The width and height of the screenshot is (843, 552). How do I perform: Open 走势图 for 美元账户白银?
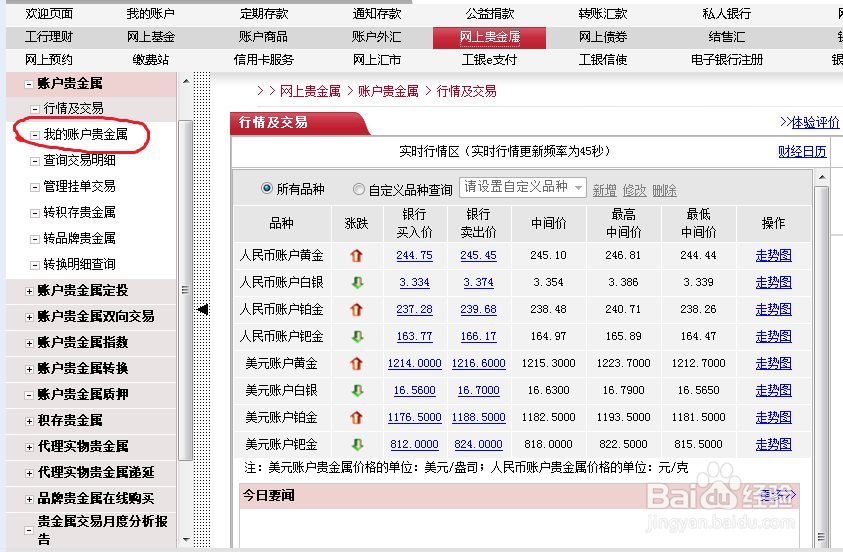coord(774,391)
